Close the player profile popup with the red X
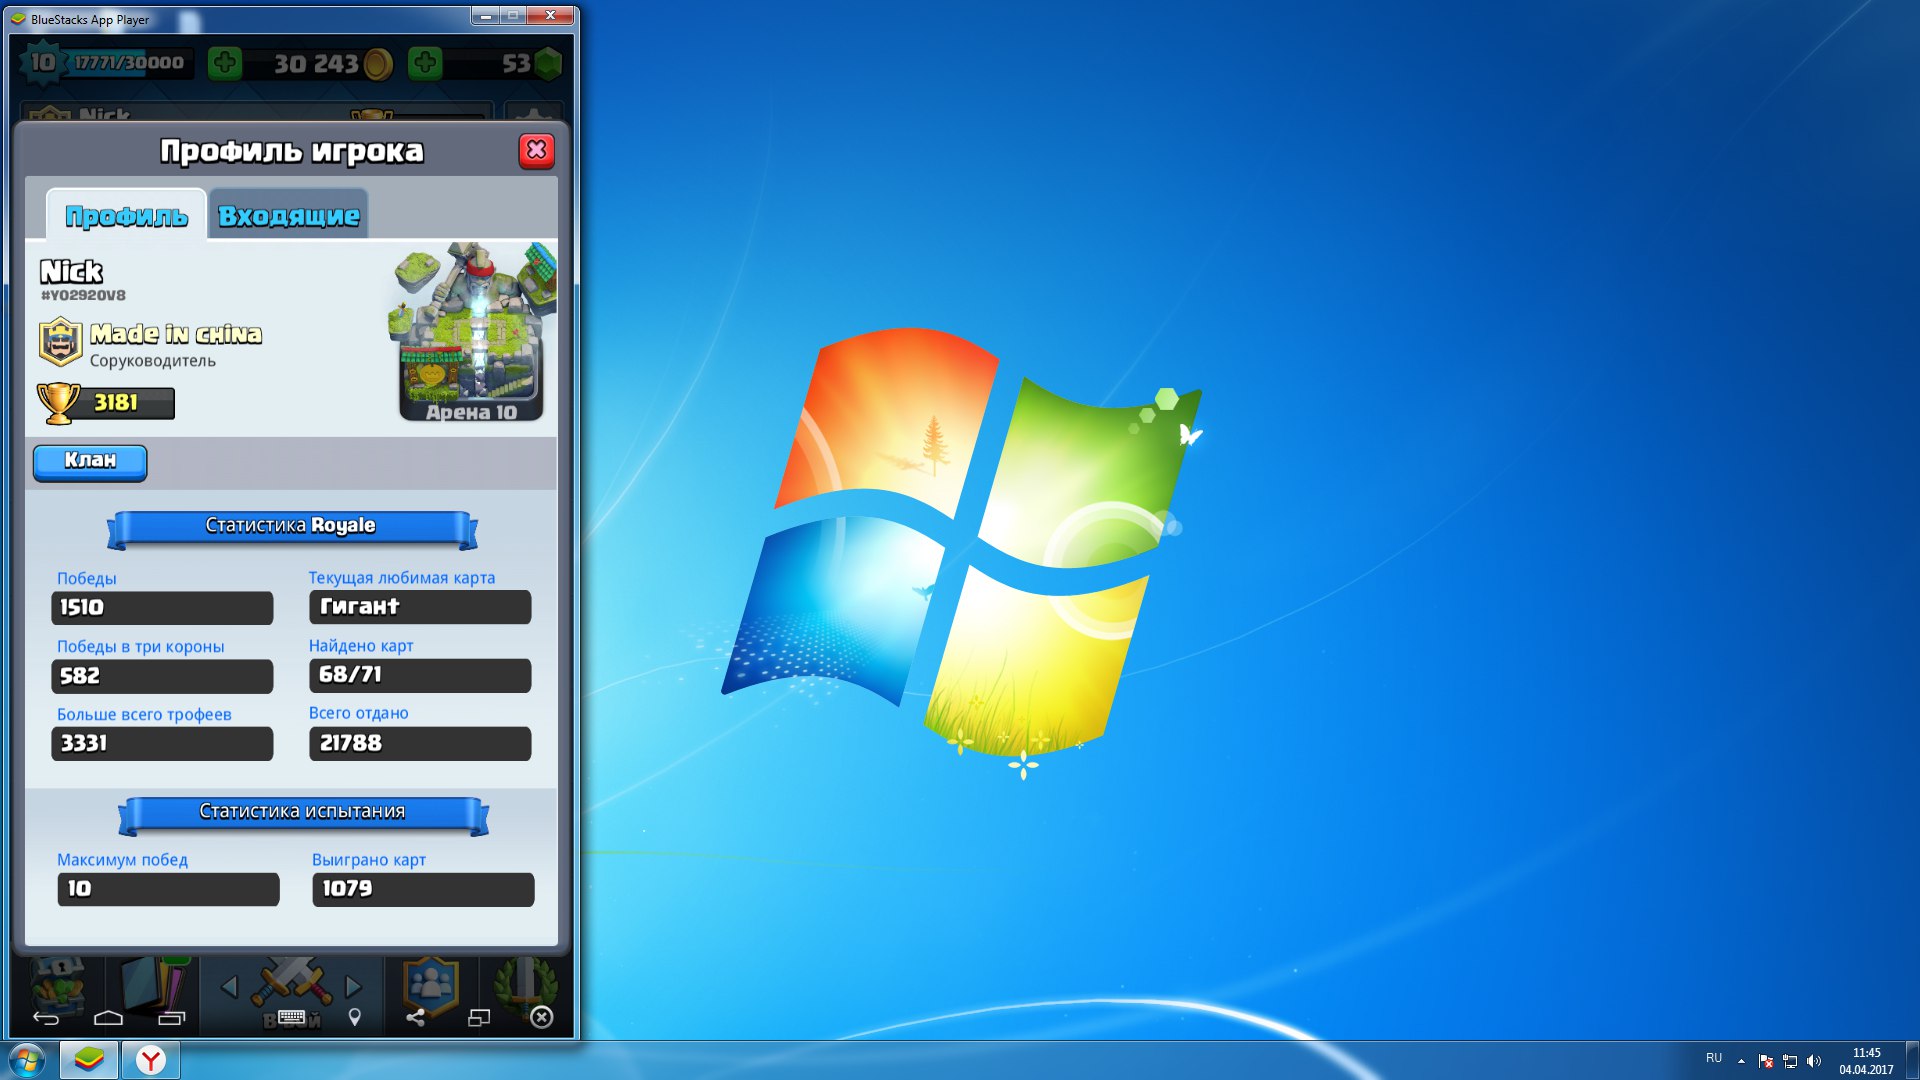This screenshot has width=1920, height=1080. tap(537, 151)
